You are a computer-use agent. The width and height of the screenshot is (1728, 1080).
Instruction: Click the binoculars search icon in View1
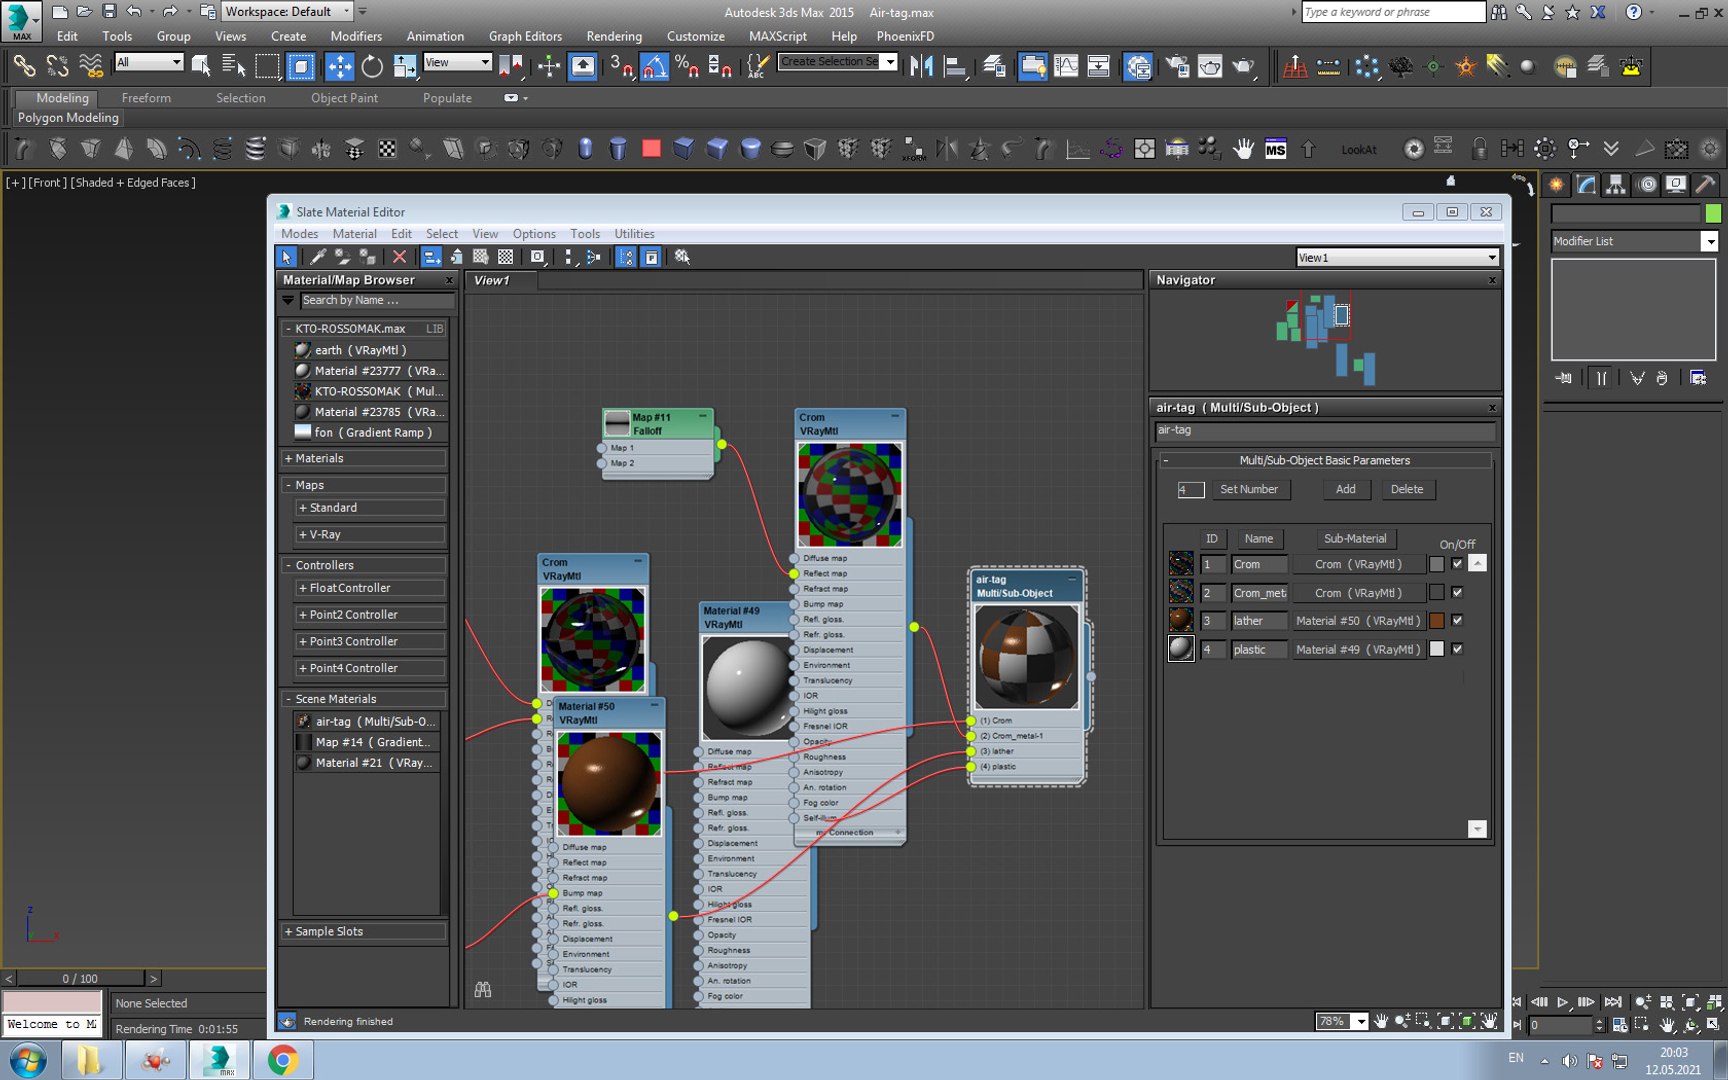point(483,989)
